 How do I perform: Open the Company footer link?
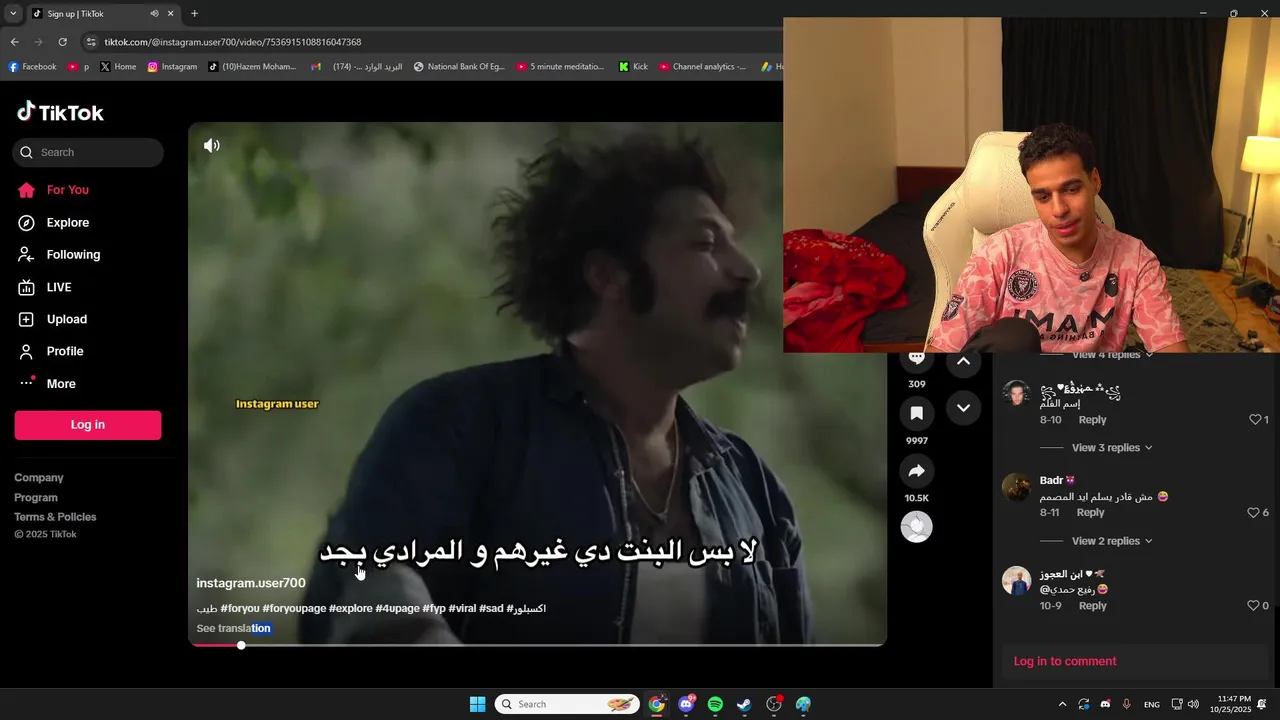tap(39, 478)
